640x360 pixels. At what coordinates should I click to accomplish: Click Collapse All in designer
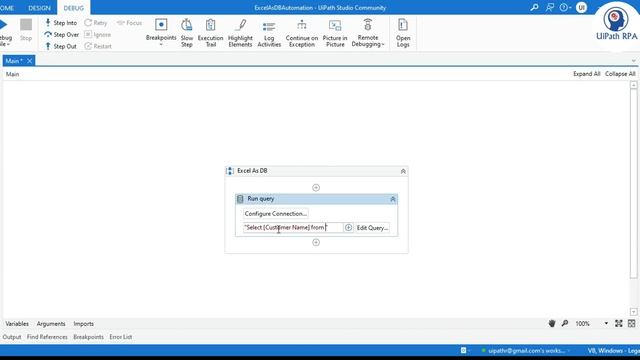click(x=620, y=74)
